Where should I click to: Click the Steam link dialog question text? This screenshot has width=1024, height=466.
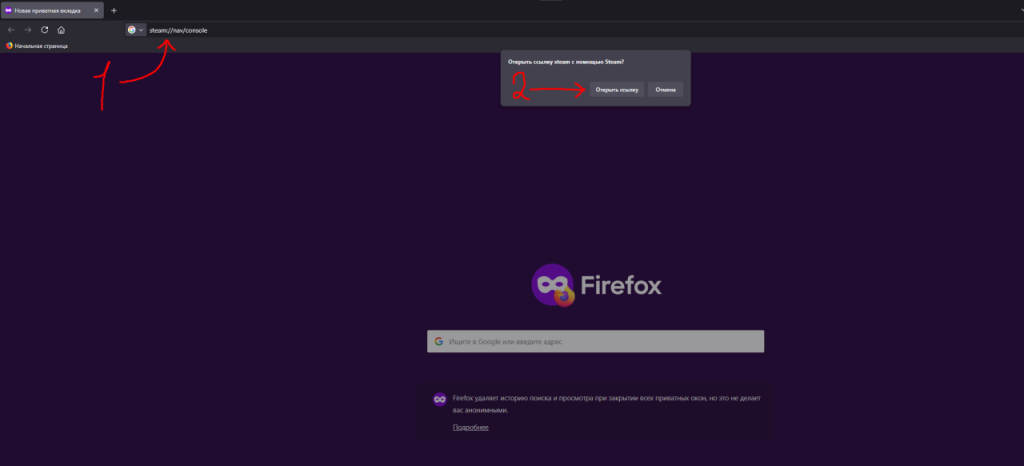[x=566, y=64]
